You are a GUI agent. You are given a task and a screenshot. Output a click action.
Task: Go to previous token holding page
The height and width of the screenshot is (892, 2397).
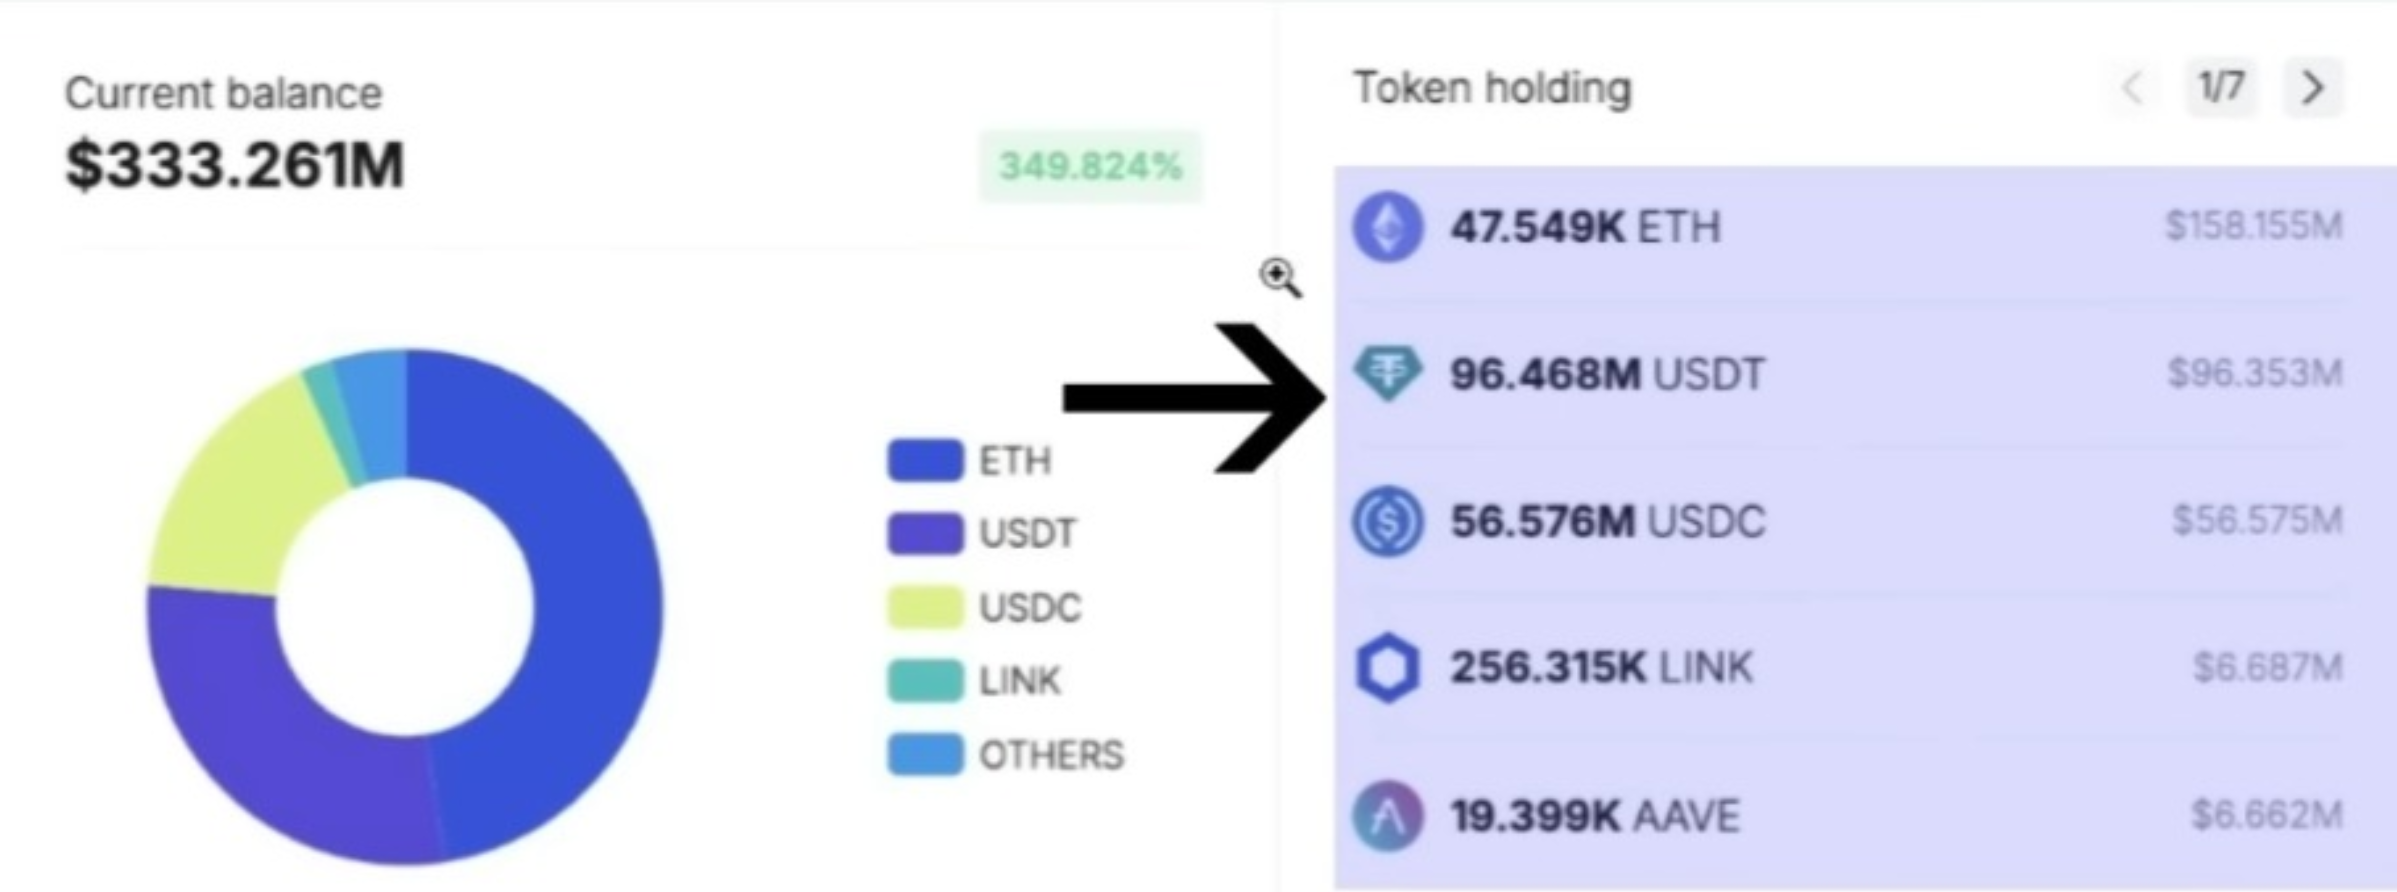(2132, 88)
